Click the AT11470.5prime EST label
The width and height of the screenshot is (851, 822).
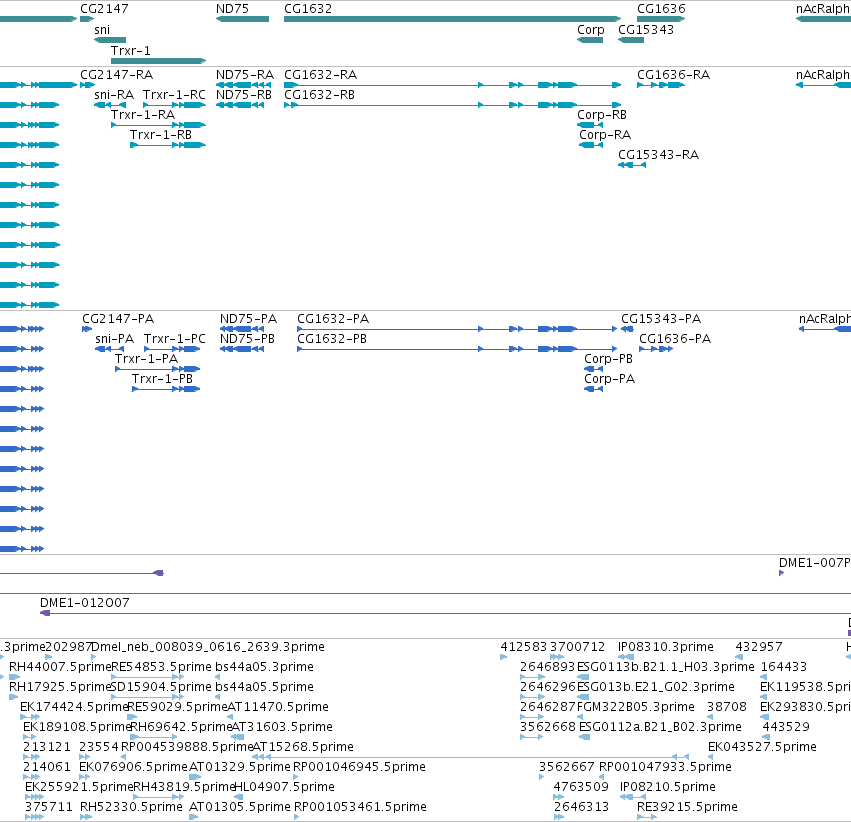coord(278,706)
